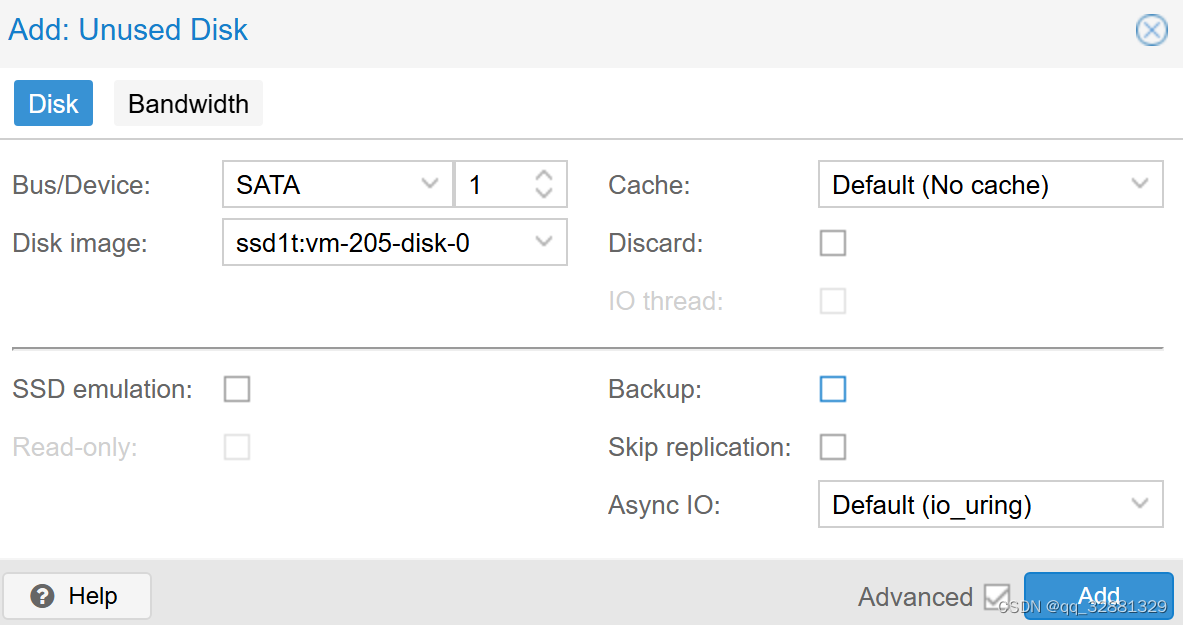Toggle the SSD emulation checkbox

click(x=237, y=389)
